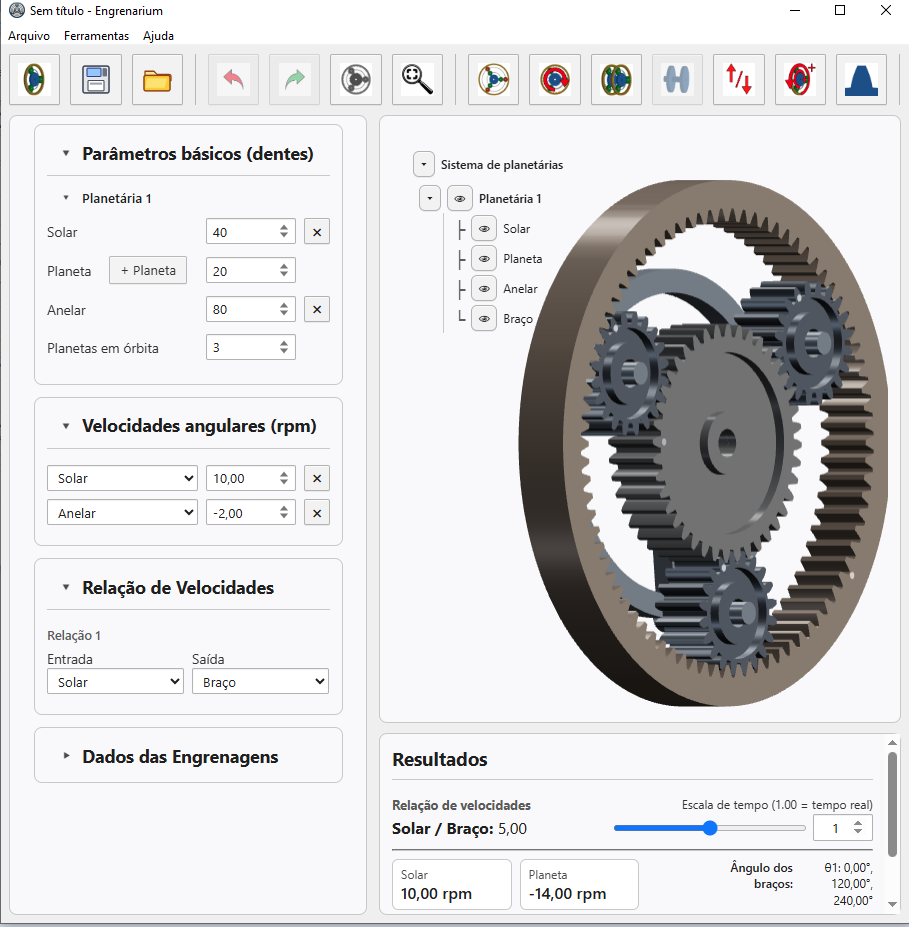
Task: Click the Planeta -14,00 rpm result card
Action: (579, 884)
